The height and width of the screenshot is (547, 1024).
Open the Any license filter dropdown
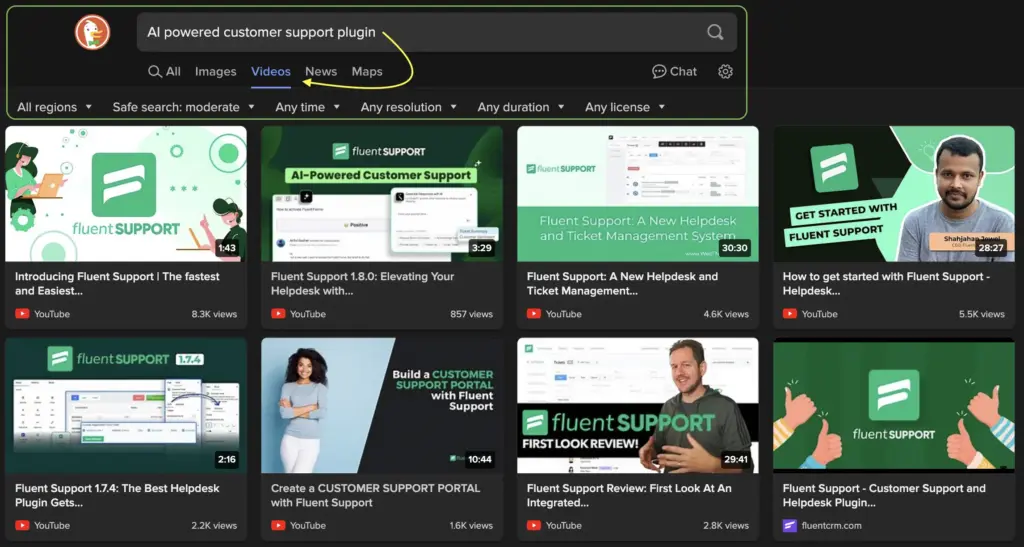tap(625, 107)
